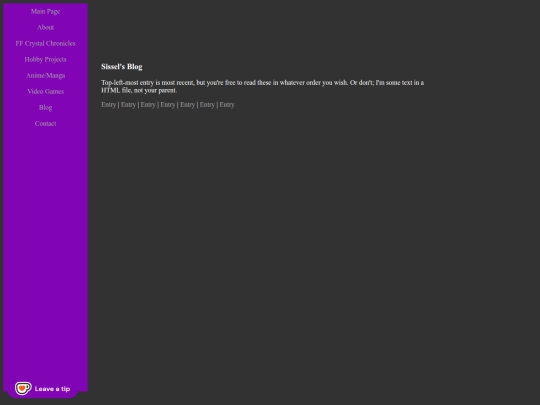Open the last Entry link
This screenshot has height=405, width=540.
[227, 105]
